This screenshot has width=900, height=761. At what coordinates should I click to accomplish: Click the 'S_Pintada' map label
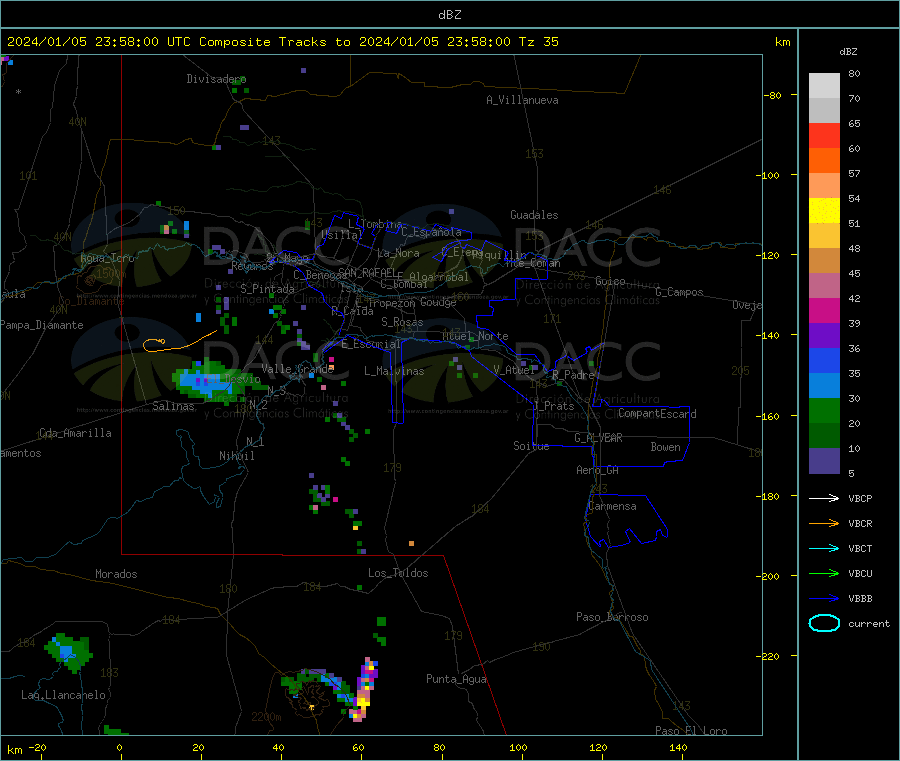(x=267, y=289)
